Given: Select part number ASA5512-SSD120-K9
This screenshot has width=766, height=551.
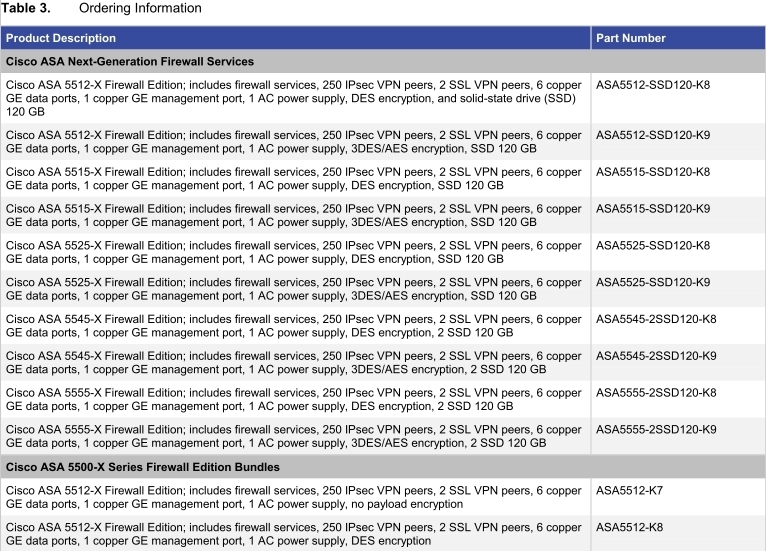Looking at the screenshot, I should click(652, 134).
